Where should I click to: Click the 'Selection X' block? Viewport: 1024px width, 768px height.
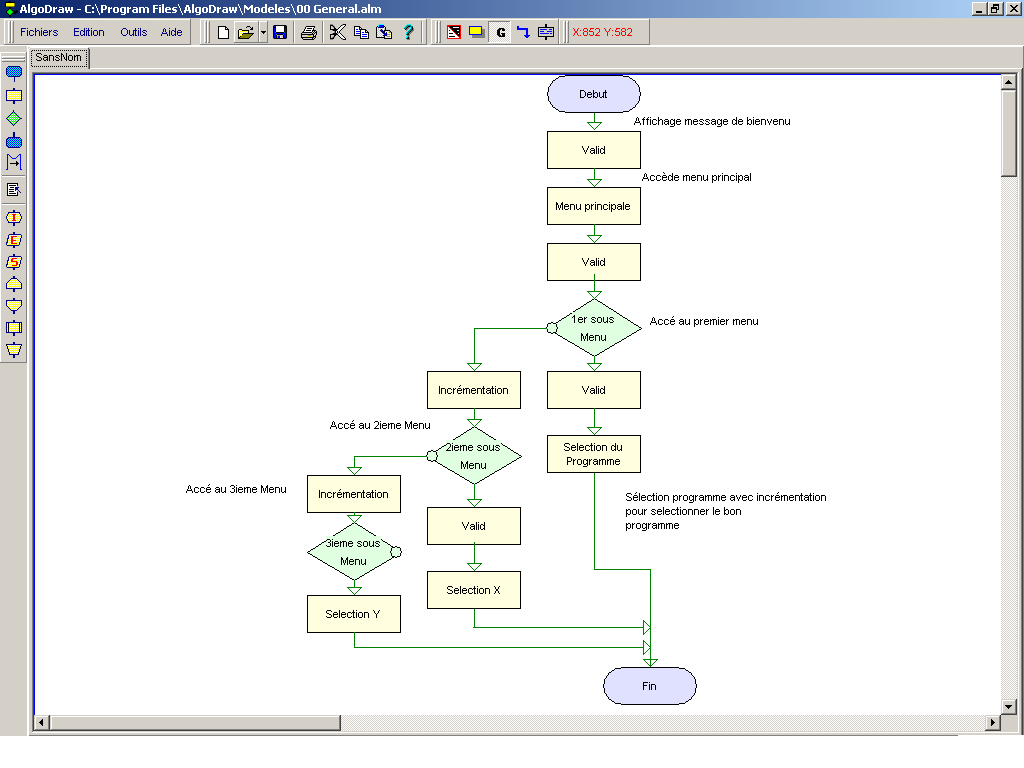click(474, 590)
